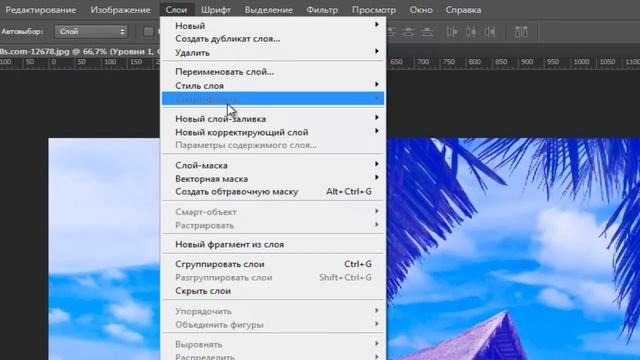Click distribute left edges icon
The image size is (640, 360).
coord(452,32)
